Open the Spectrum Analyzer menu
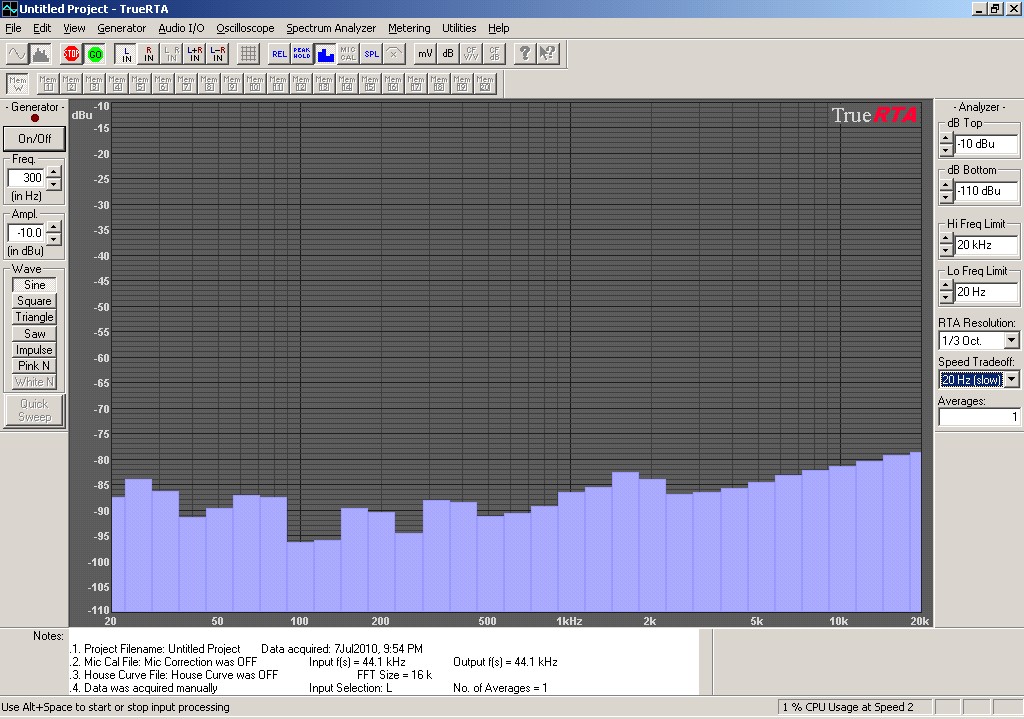 click(331, 28)
